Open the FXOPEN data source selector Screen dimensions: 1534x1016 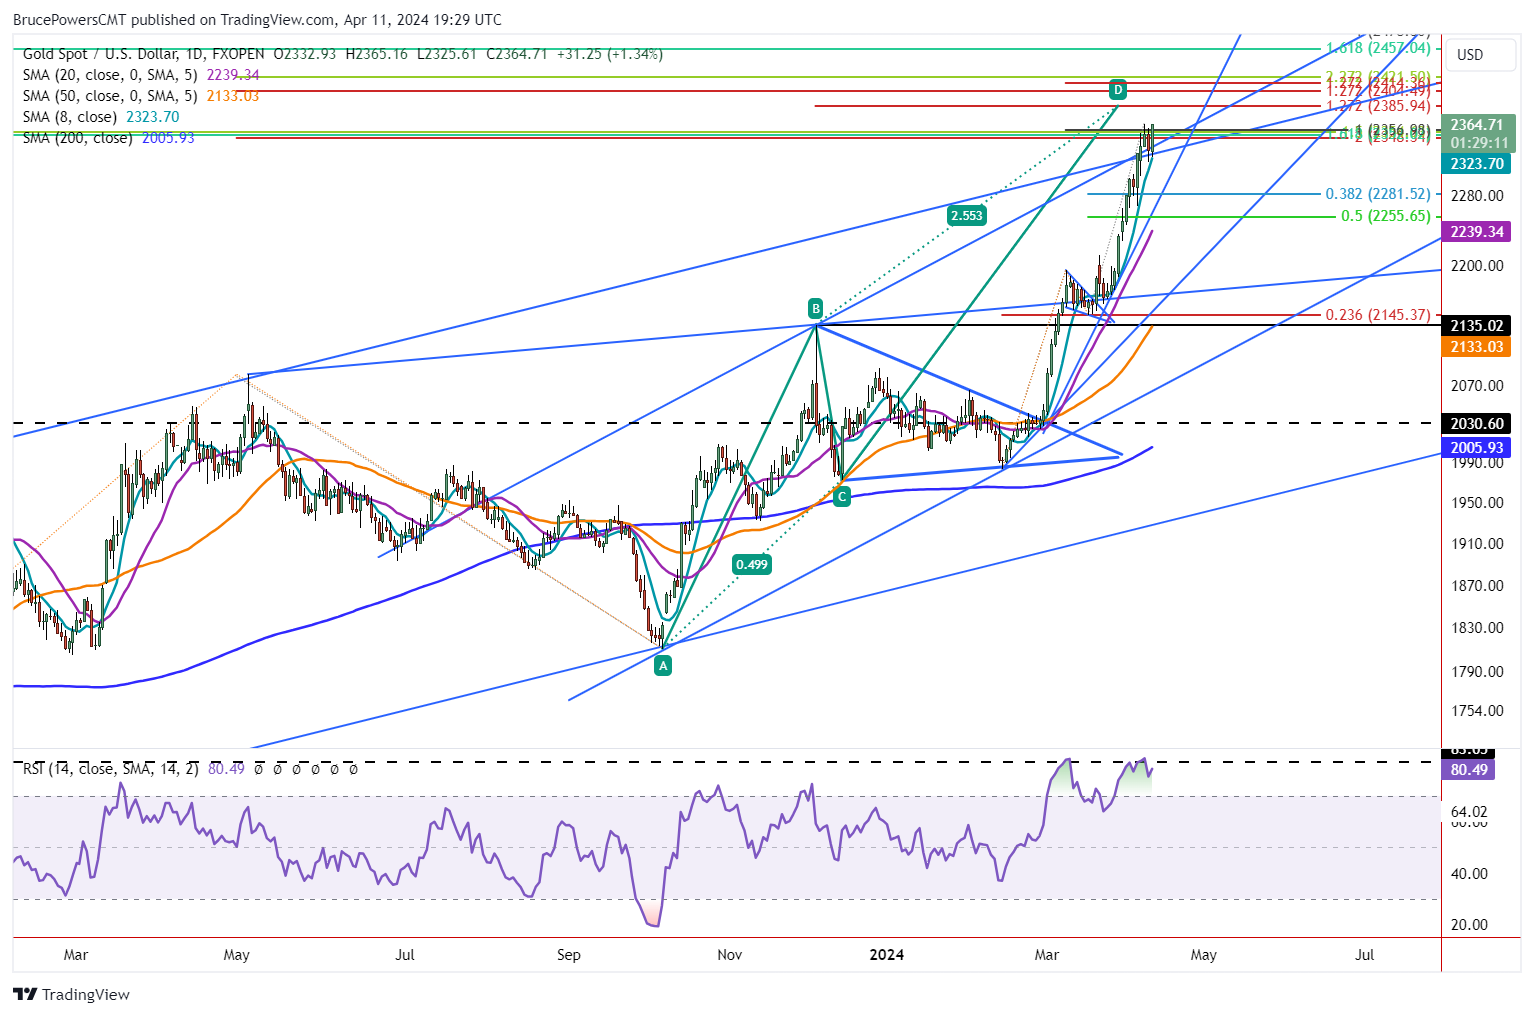(x=238, y=55)
